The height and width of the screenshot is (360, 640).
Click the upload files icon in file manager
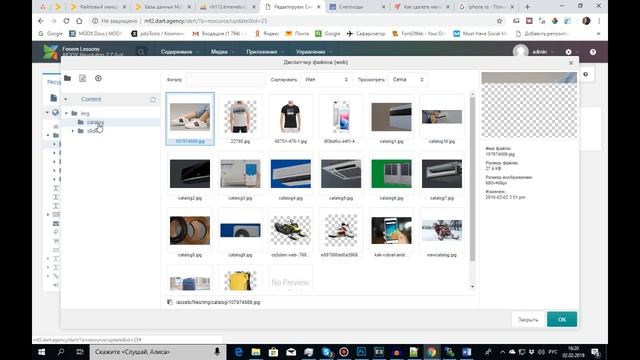98,78
